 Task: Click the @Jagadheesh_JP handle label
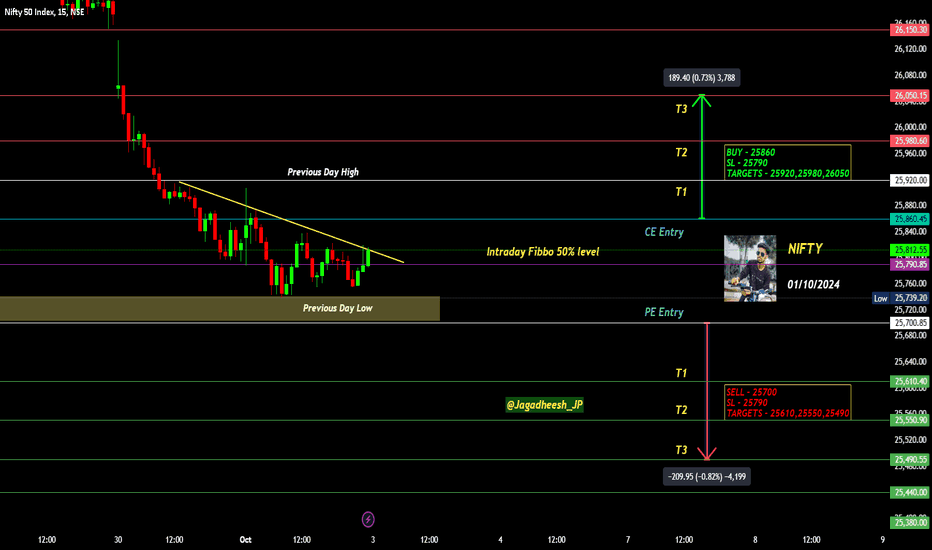click(x=544, y=405)
